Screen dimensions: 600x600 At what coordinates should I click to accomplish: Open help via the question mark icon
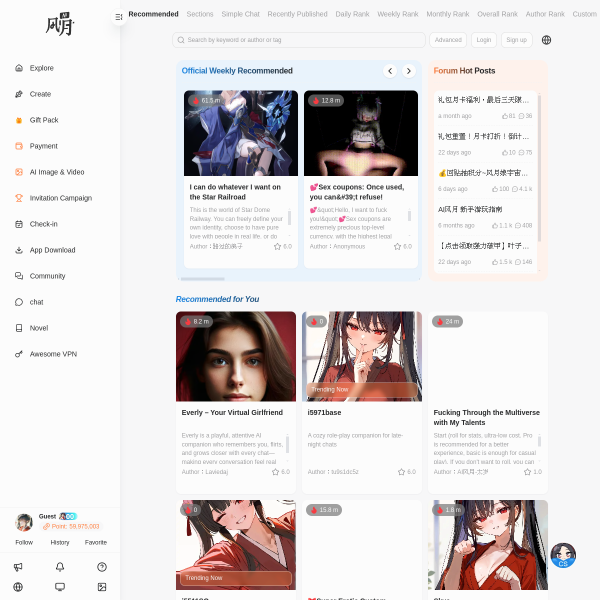tap(102, 567)
